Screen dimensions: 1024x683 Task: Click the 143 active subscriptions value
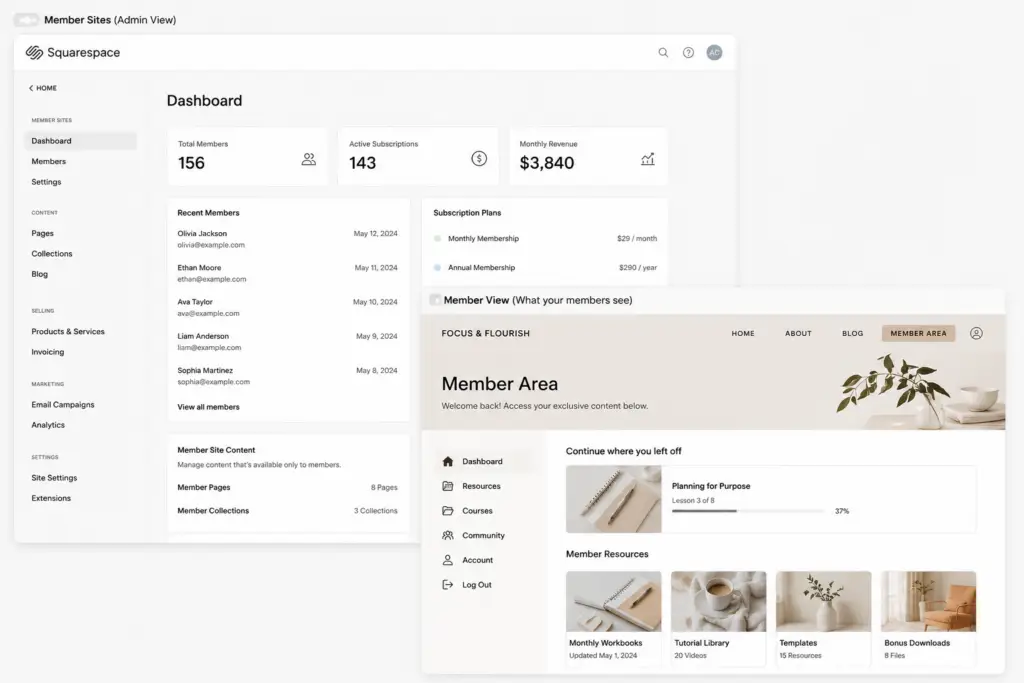(362, 163)
